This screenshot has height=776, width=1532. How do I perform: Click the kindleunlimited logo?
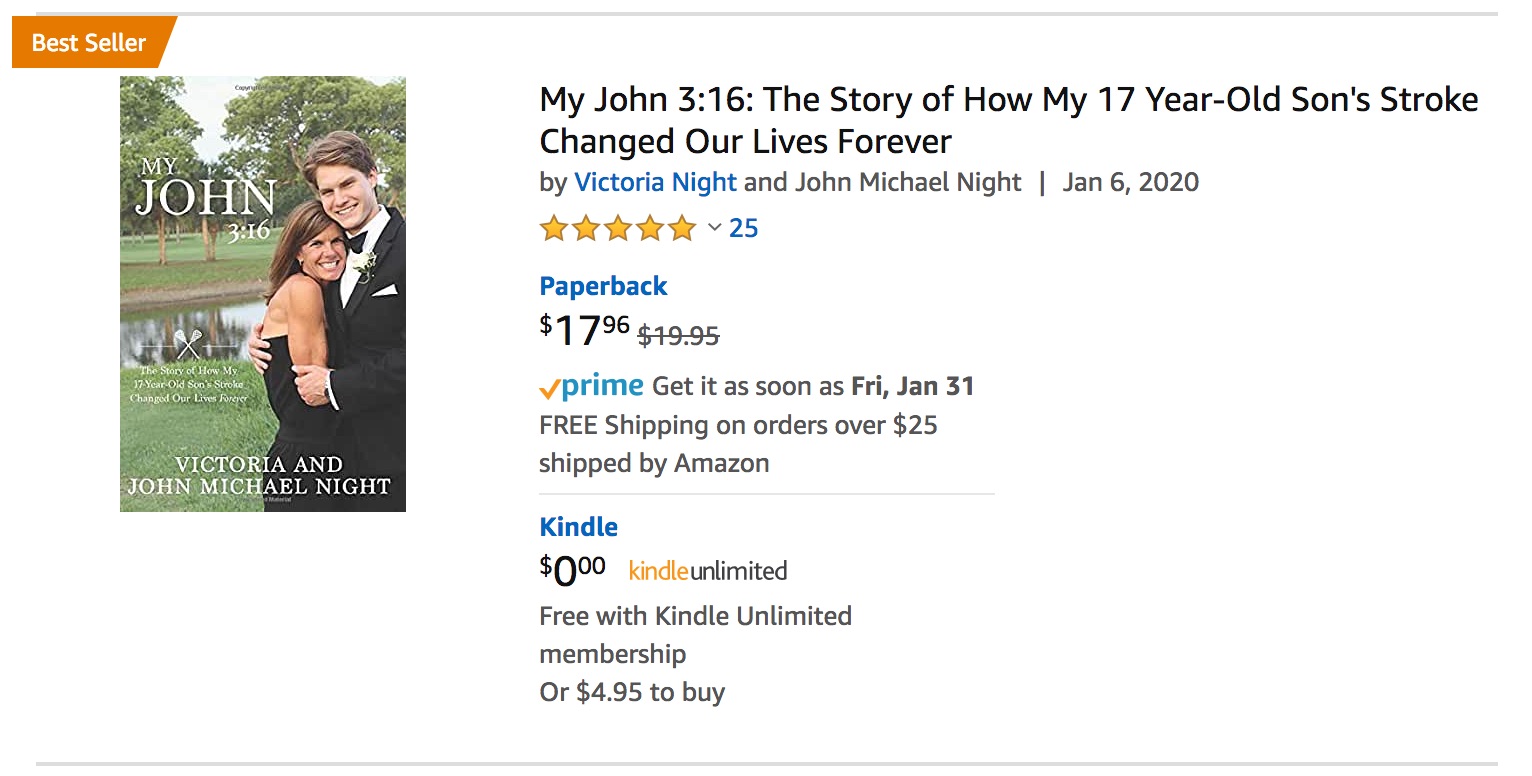(x=708, y=571)
